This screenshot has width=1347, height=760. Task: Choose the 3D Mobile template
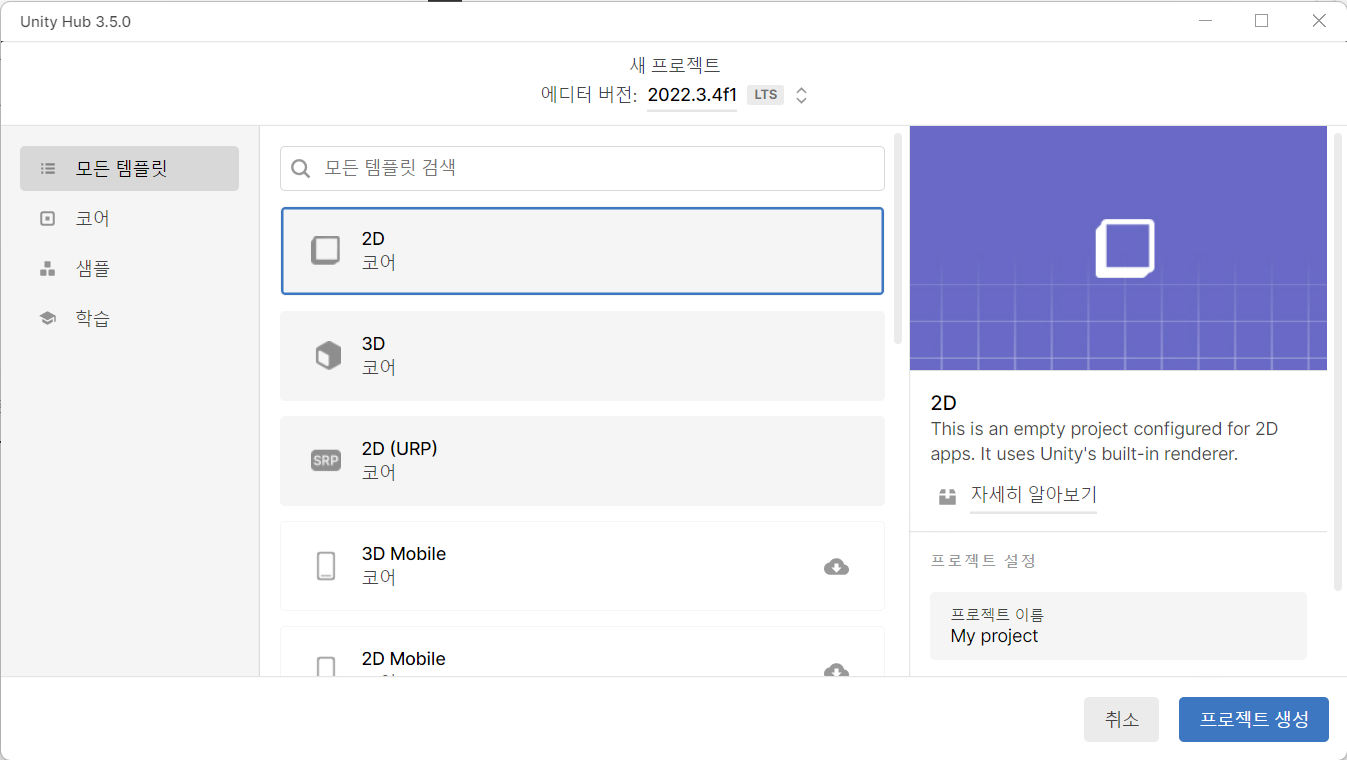[x=582, y=566]
